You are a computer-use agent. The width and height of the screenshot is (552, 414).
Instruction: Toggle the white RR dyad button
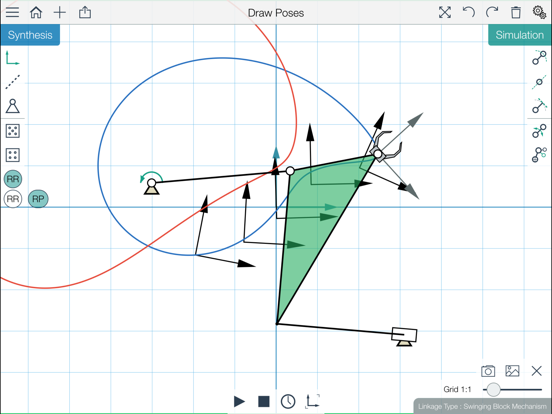13,199
